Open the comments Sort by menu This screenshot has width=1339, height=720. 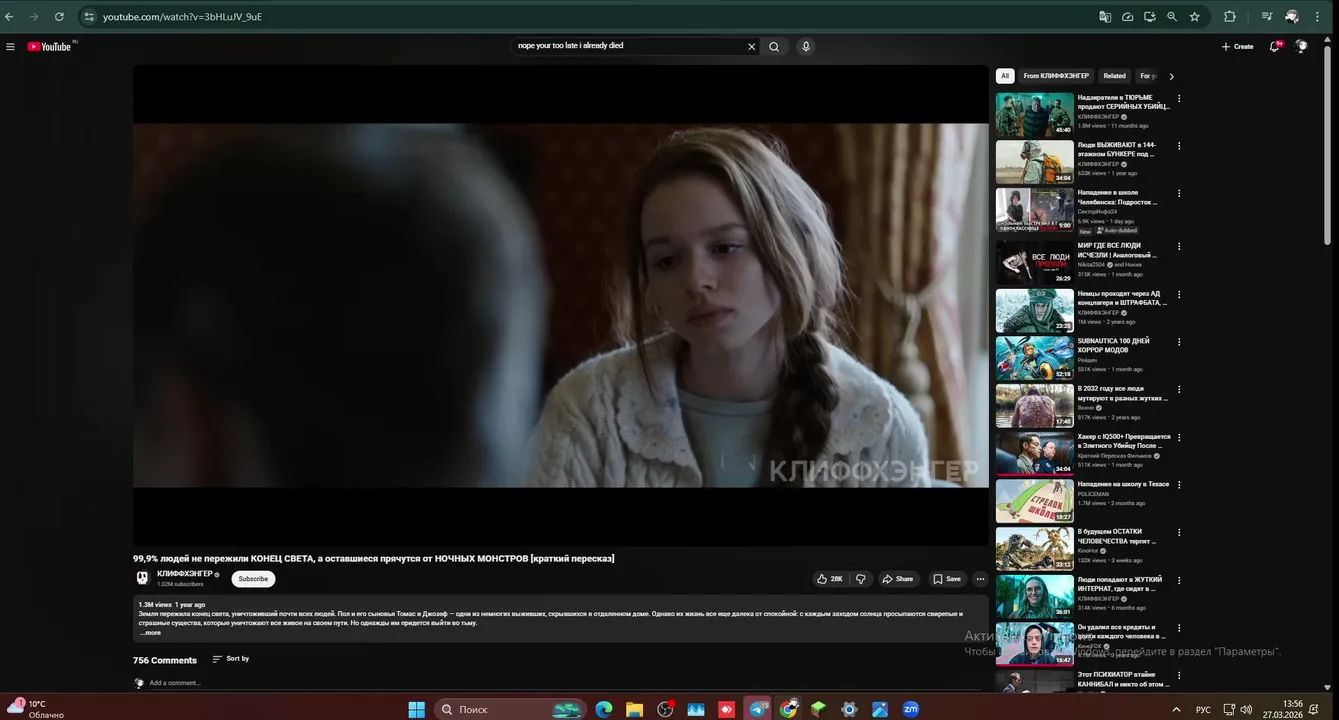click(231, 659)
